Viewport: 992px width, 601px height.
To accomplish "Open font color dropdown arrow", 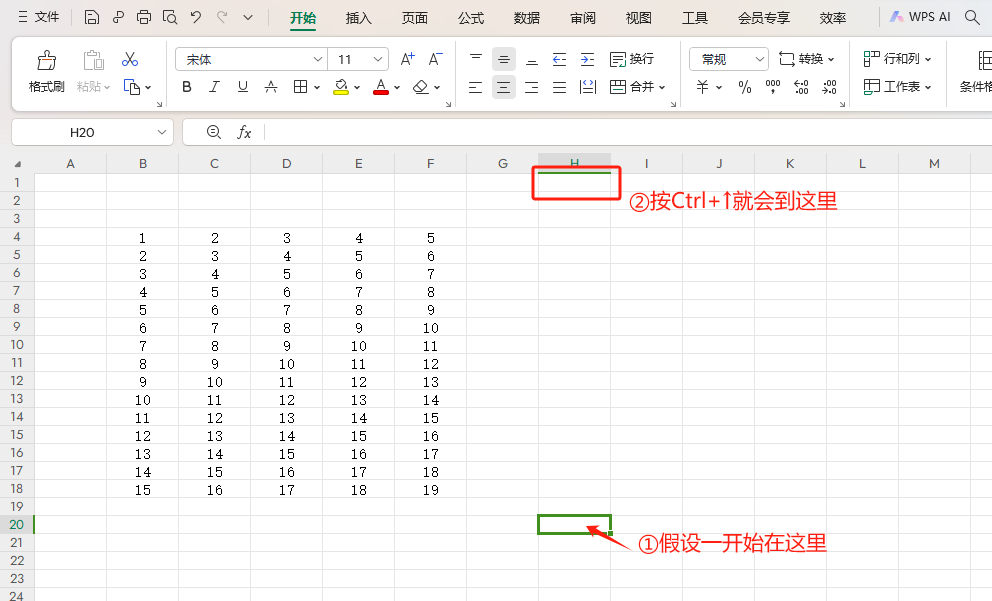I will (x=397, y=87).
